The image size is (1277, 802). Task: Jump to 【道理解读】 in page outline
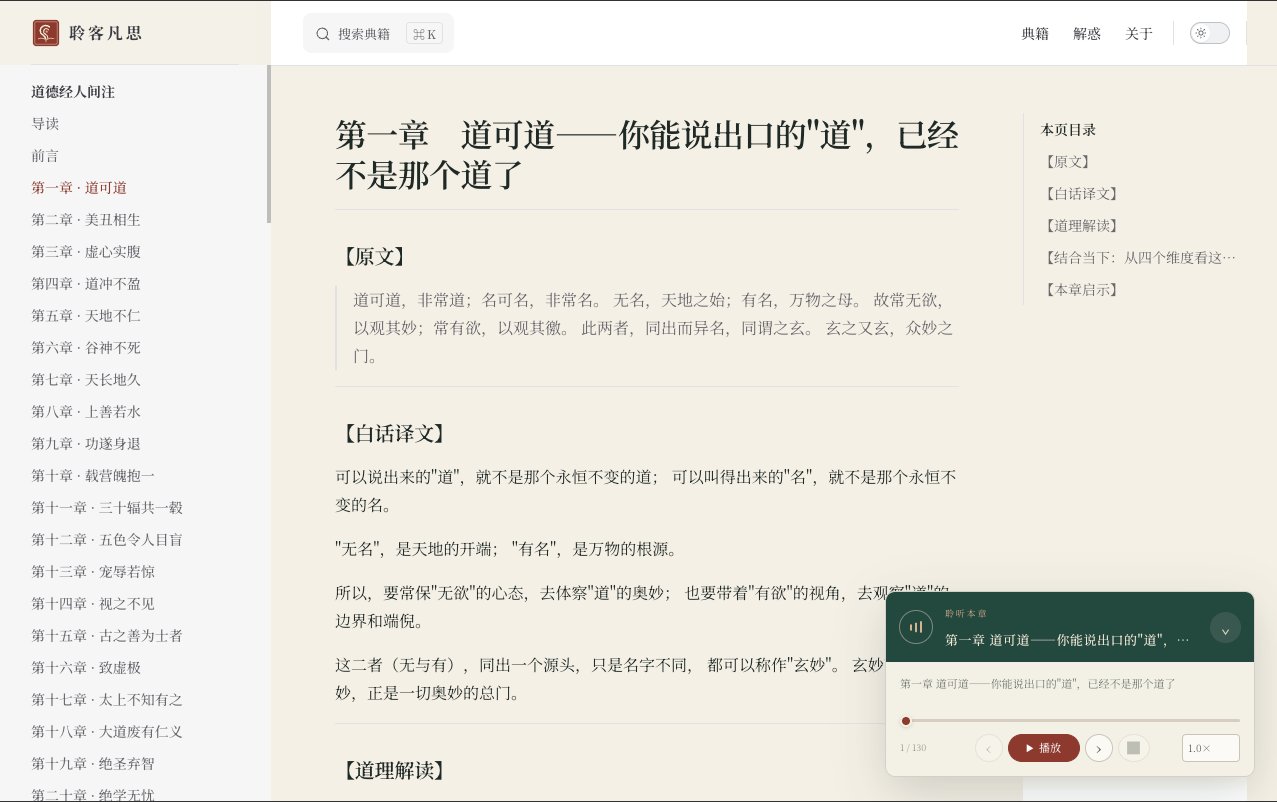[1082, 226]
